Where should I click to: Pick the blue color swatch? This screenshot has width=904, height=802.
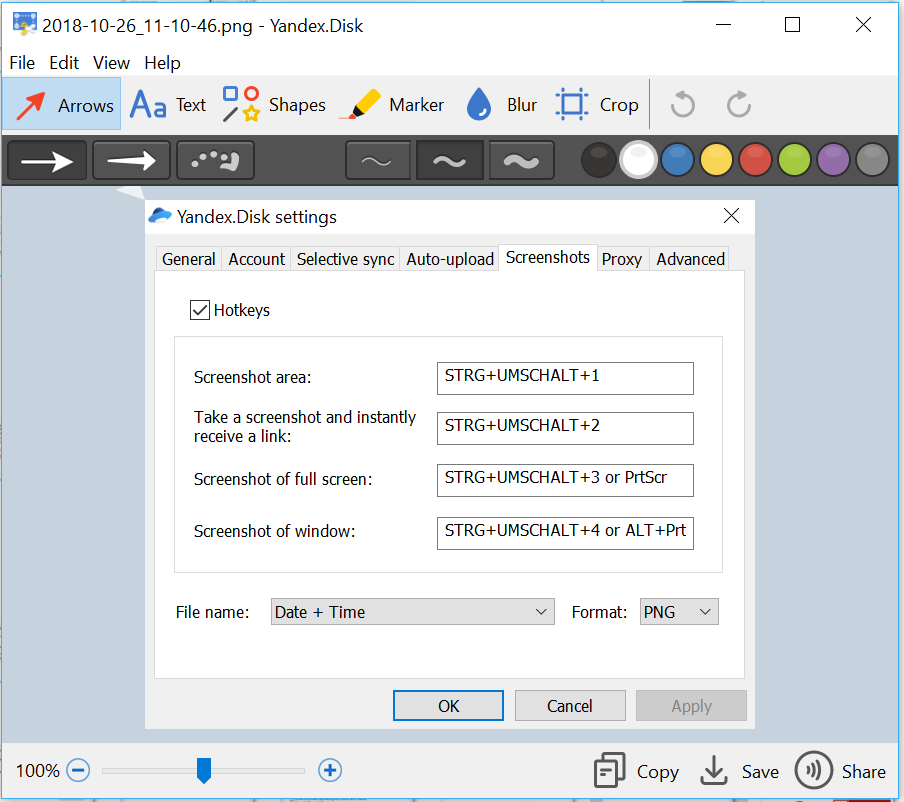677,160
